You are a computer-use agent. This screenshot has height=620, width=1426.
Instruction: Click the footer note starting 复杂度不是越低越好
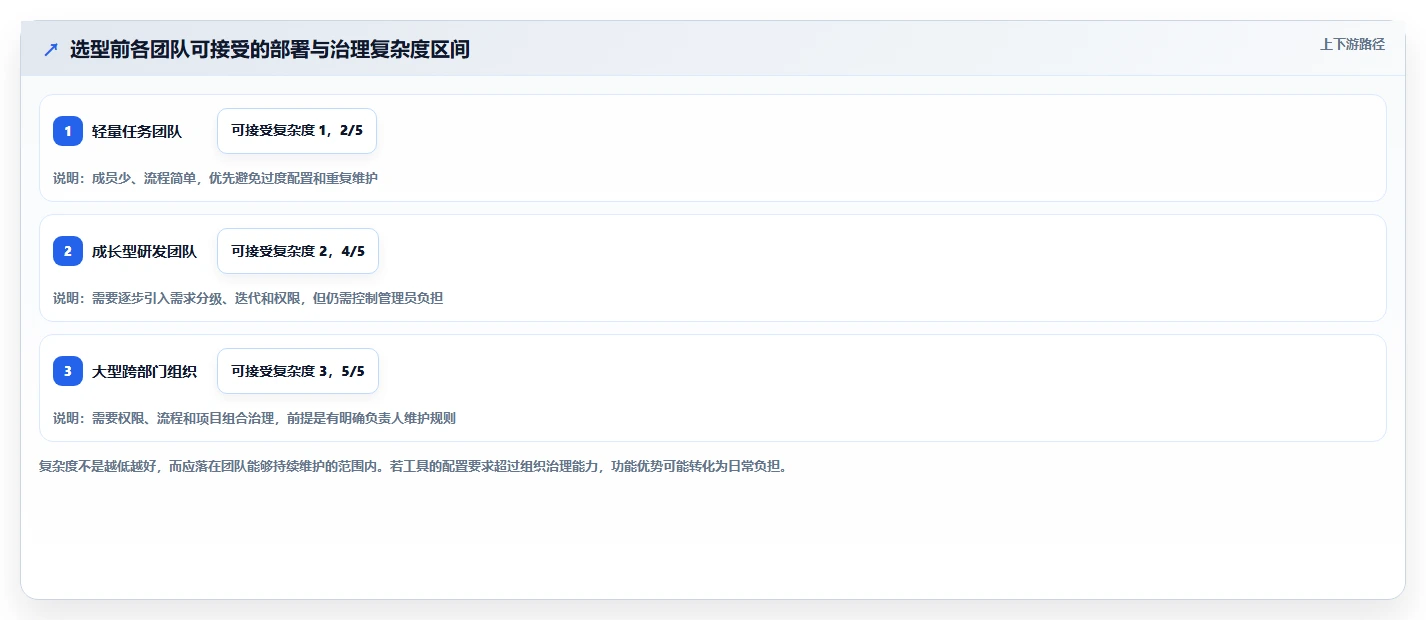point(413,467)
